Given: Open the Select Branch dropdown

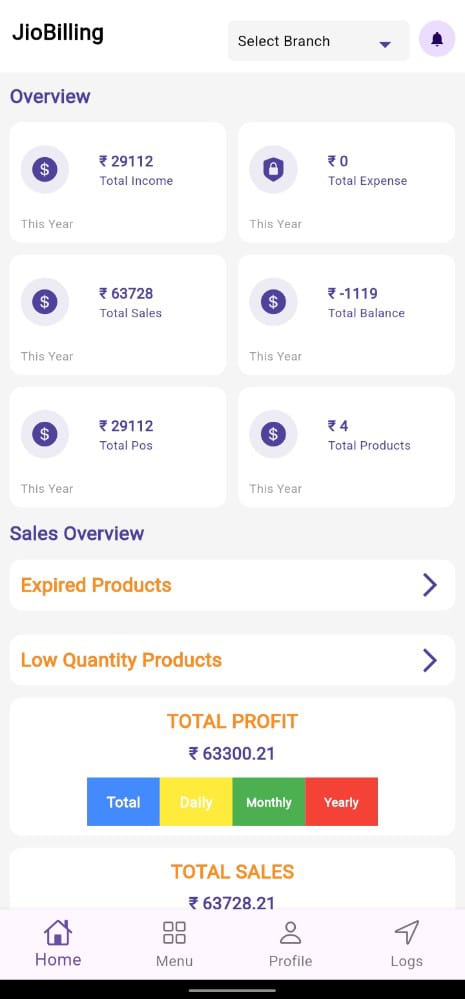Looking at the screenshot, I should 318,41.
